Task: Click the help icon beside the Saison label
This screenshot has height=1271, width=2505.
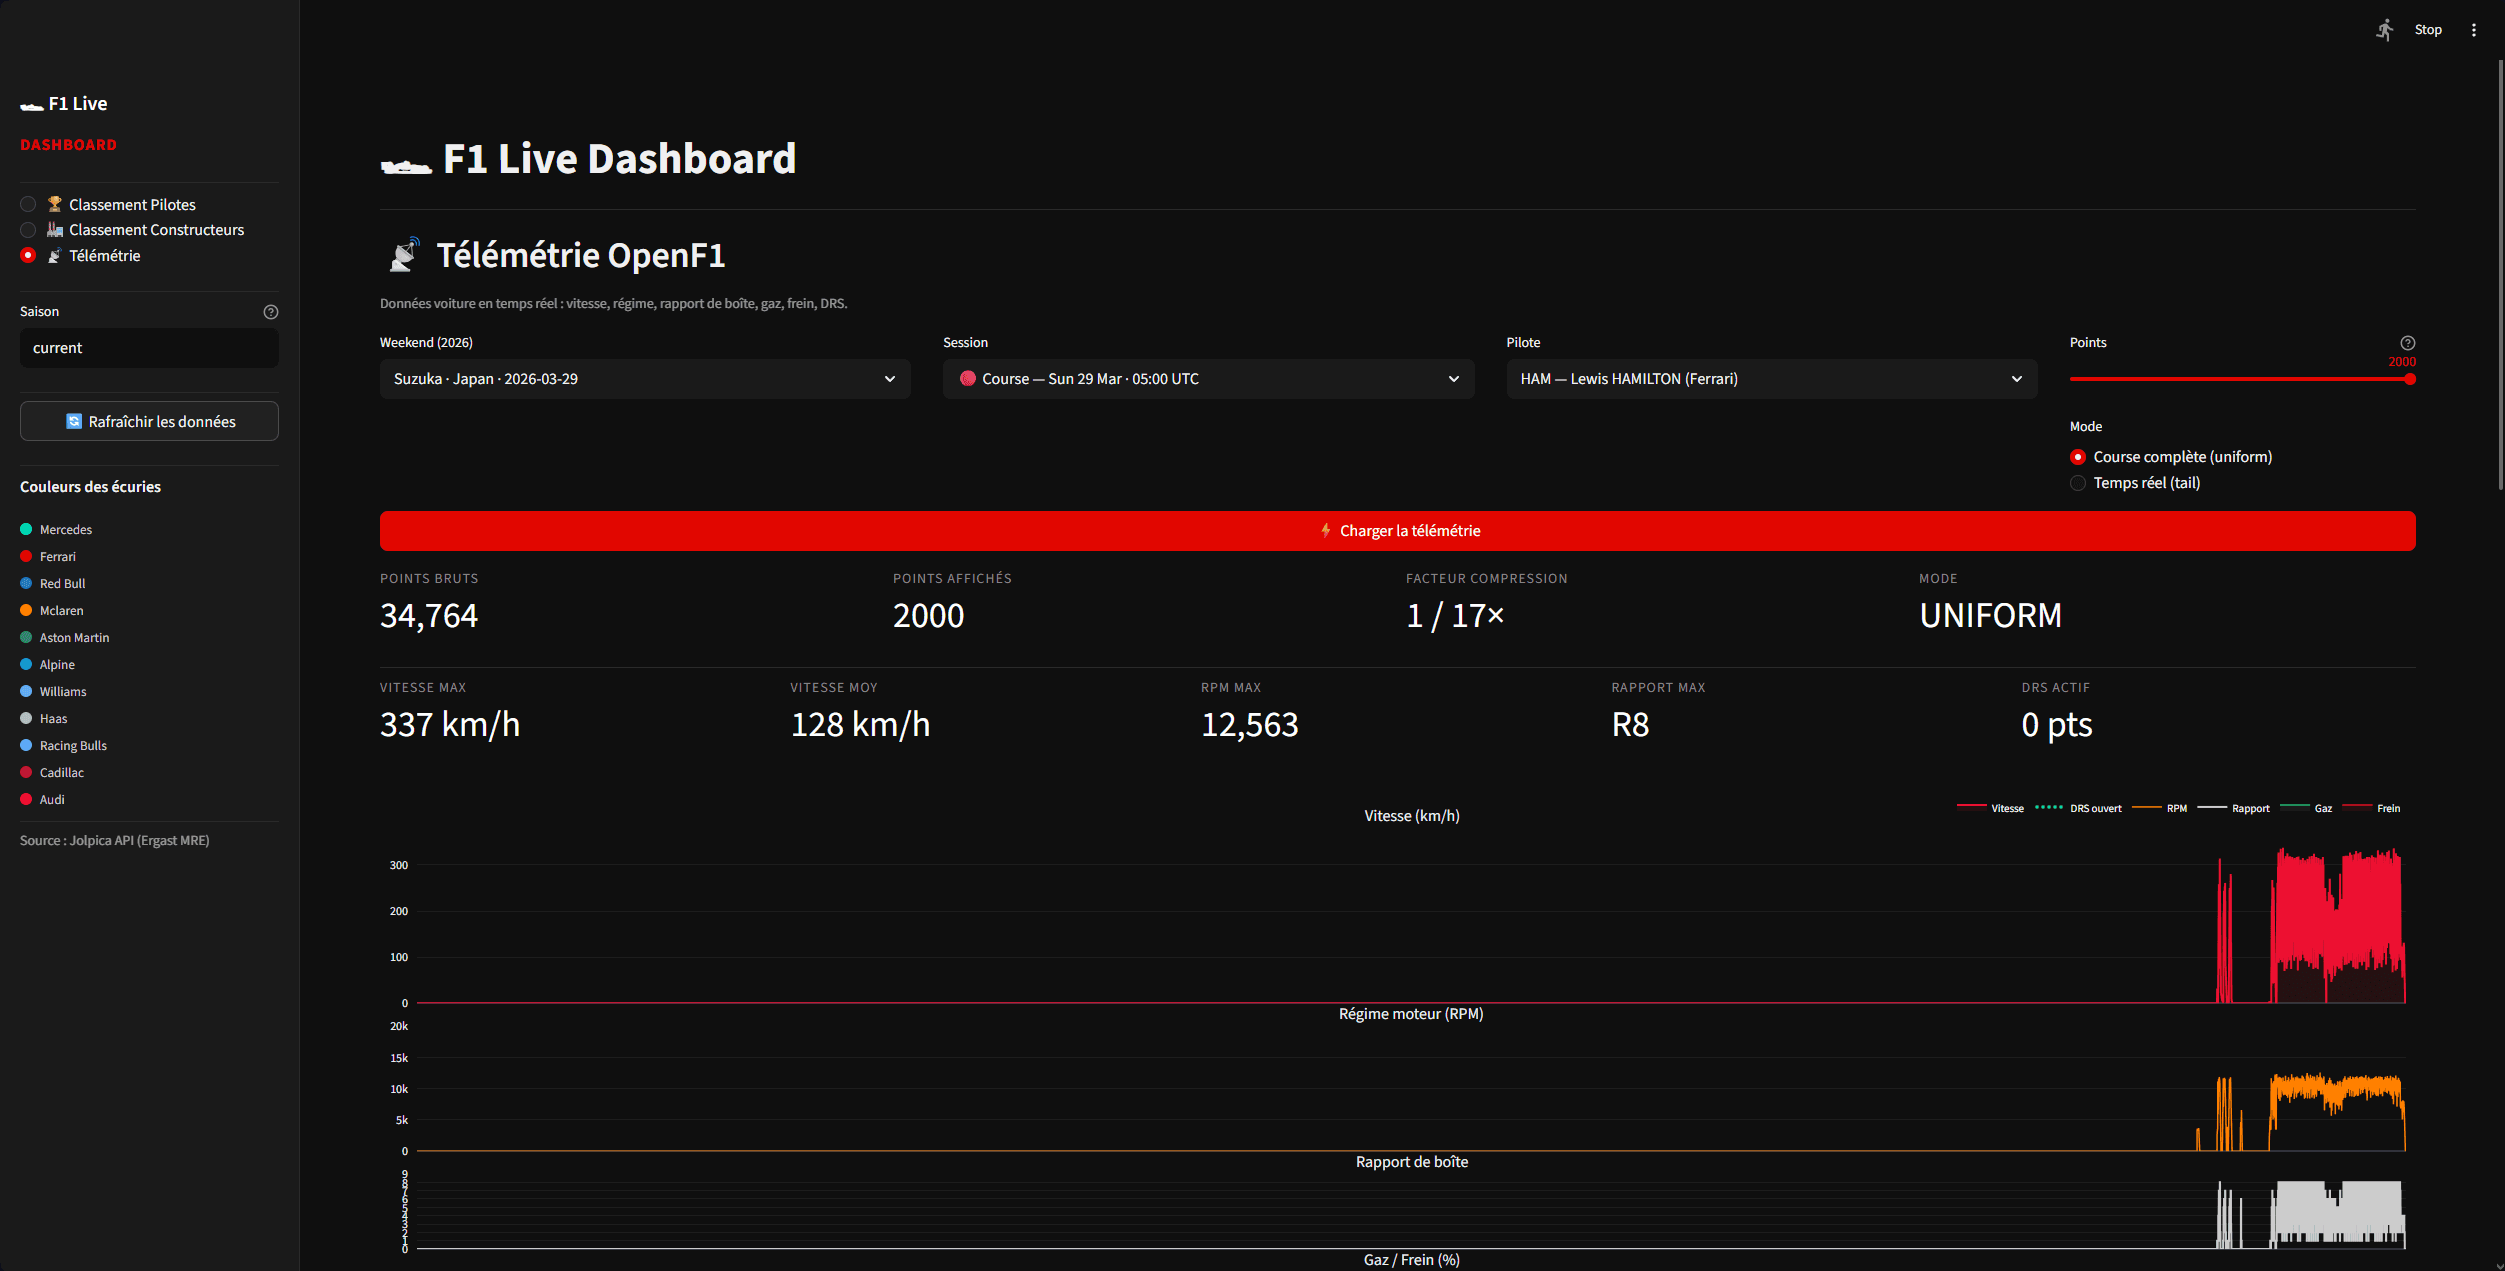Action: point(271,311)
